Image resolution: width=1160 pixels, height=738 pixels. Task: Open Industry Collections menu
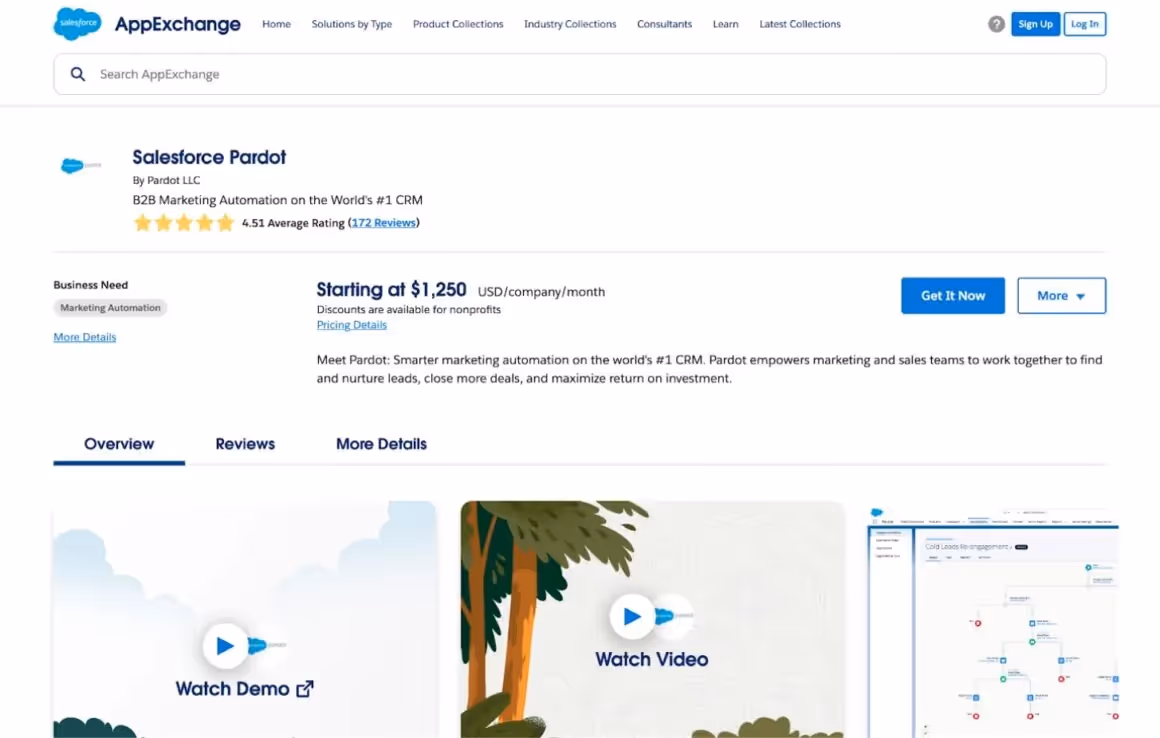(570, 24)
